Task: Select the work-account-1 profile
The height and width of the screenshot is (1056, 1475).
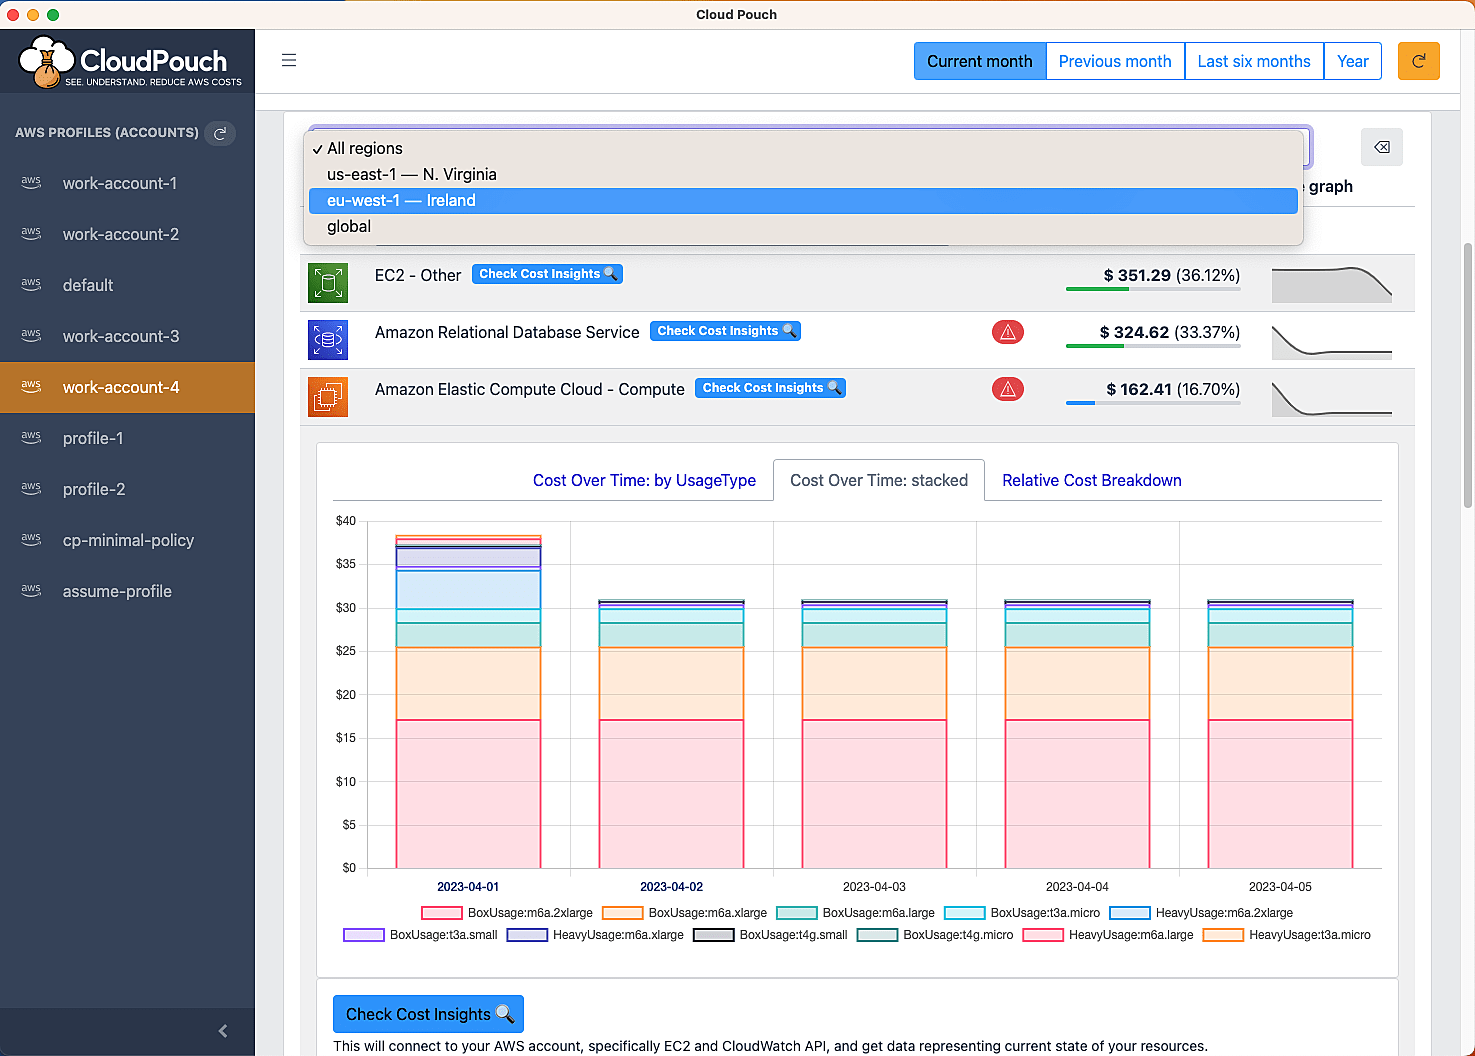Action: tap(127, 183)
